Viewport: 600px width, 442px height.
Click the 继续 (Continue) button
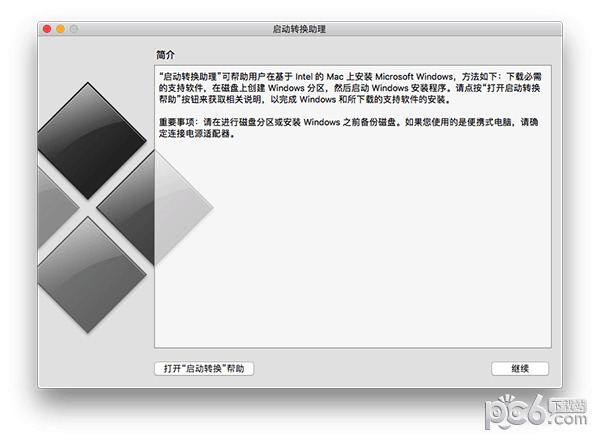click(x=520, y=369)
